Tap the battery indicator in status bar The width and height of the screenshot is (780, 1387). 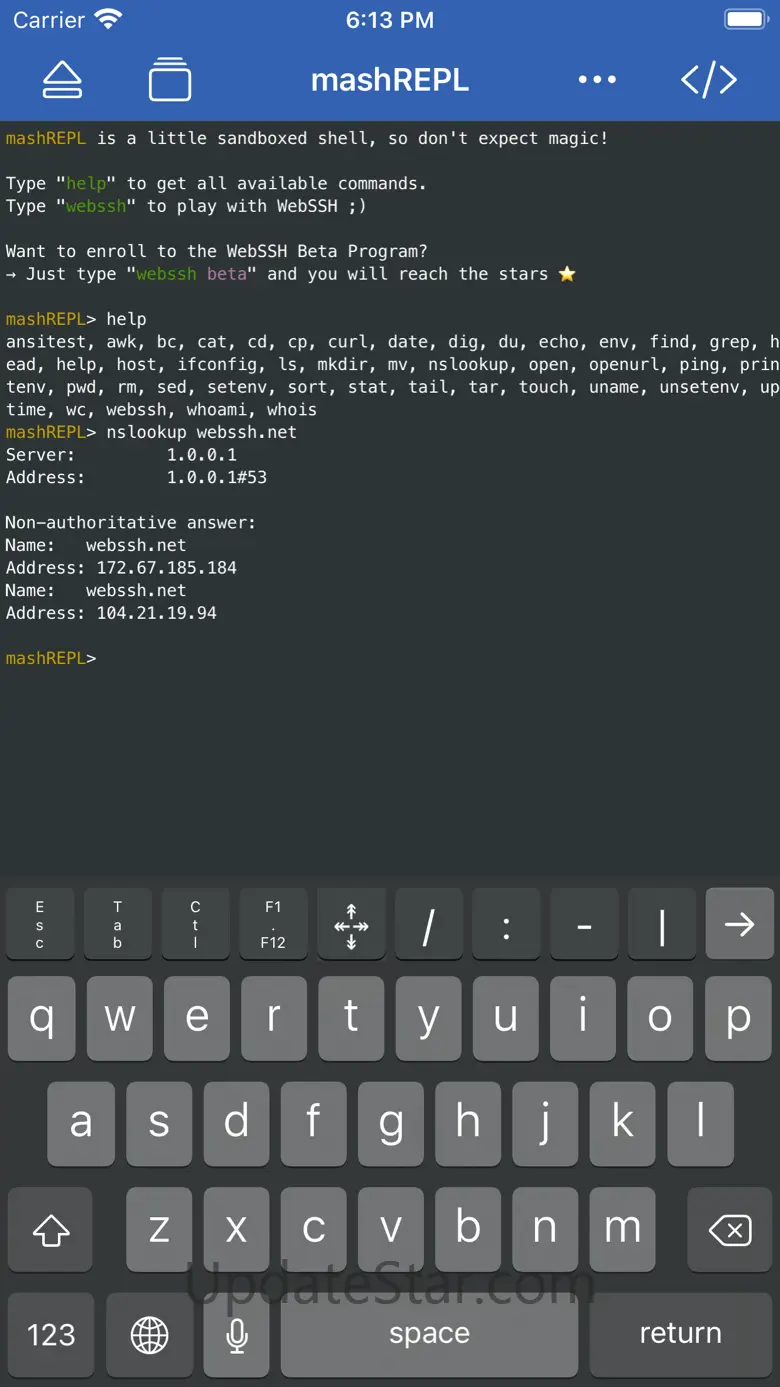coord(745,20)
